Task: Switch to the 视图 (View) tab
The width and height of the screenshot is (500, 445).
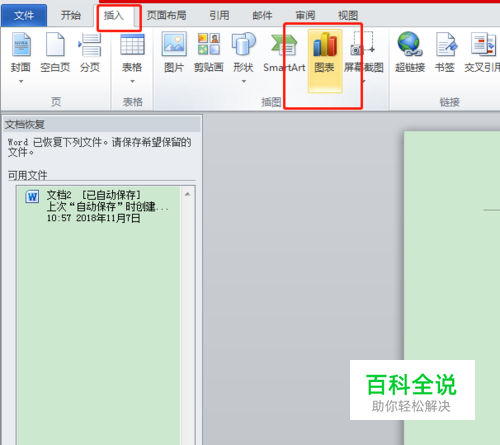Action: click(x=348, y=15)
